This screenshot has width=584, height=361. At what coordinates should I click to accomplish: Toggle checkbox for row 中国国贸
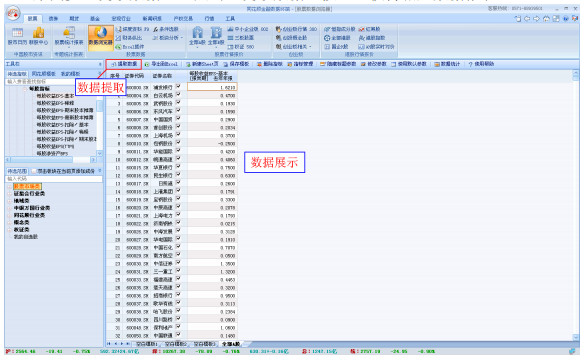(178, 118)
